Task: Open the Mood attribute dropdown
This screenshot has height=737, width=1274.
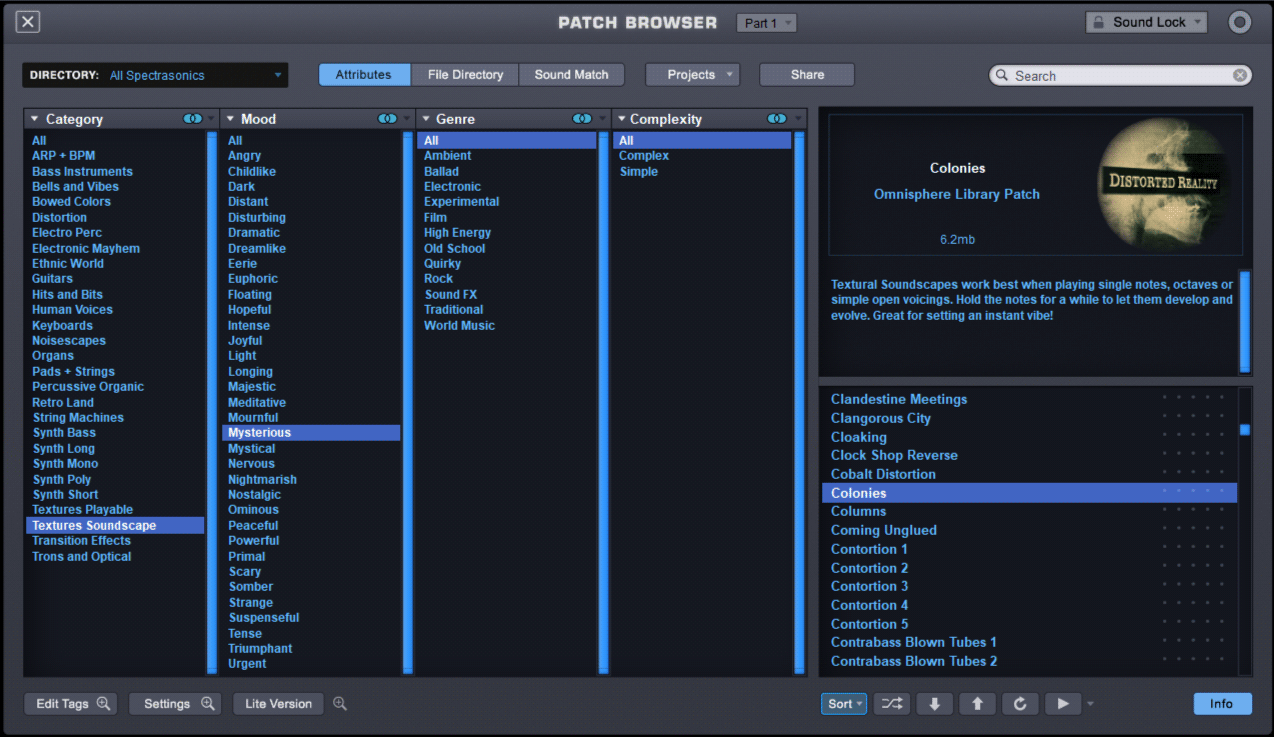Action: point(230,119)
